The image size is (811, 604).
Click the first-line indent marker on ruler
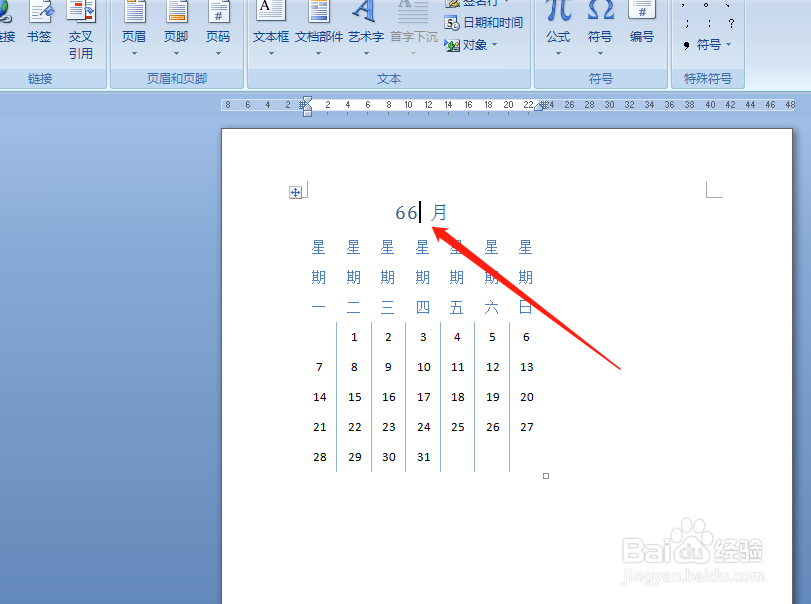(307, 100)
